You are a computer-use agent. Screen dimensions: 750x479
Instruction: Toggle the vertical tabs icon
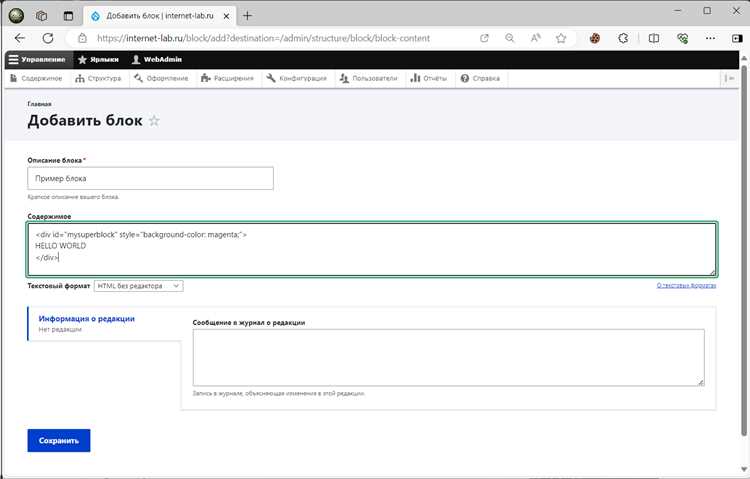pos(68,16)
